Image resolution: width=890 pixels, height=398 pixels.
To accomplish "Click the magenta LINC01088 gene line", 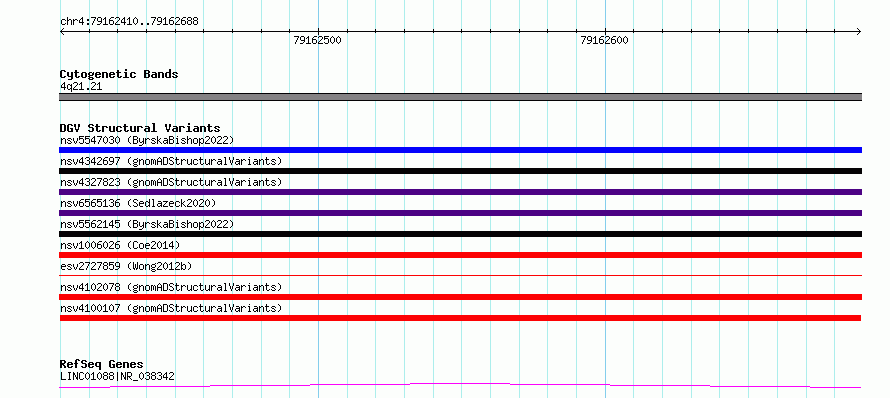I will click(x=460, y=386).
